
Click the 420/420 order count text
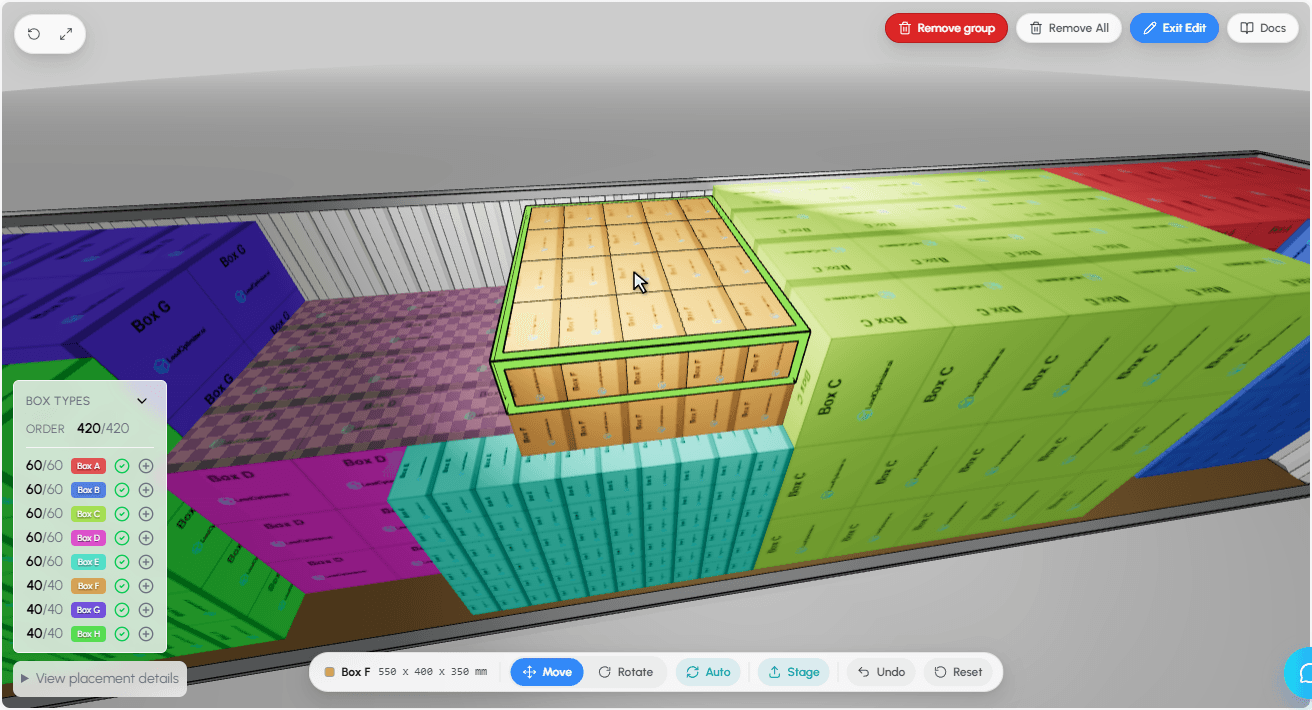[103, 428]
